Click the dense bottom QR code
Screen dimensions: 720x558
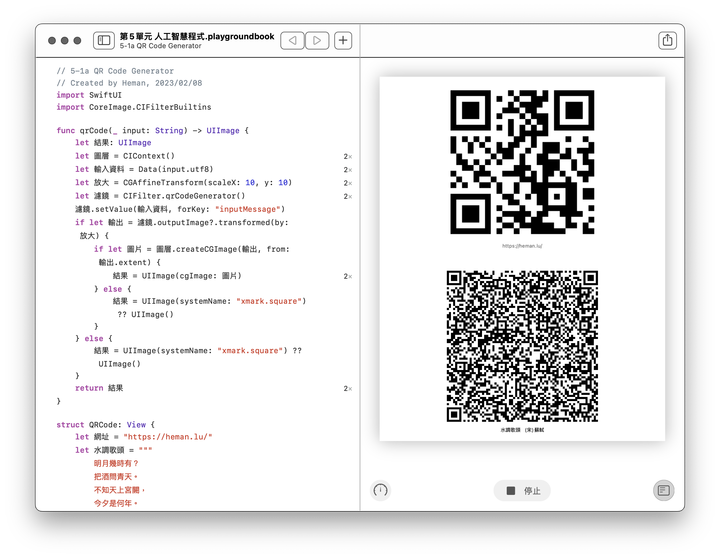pyautogui.click(x=522, y=345)
